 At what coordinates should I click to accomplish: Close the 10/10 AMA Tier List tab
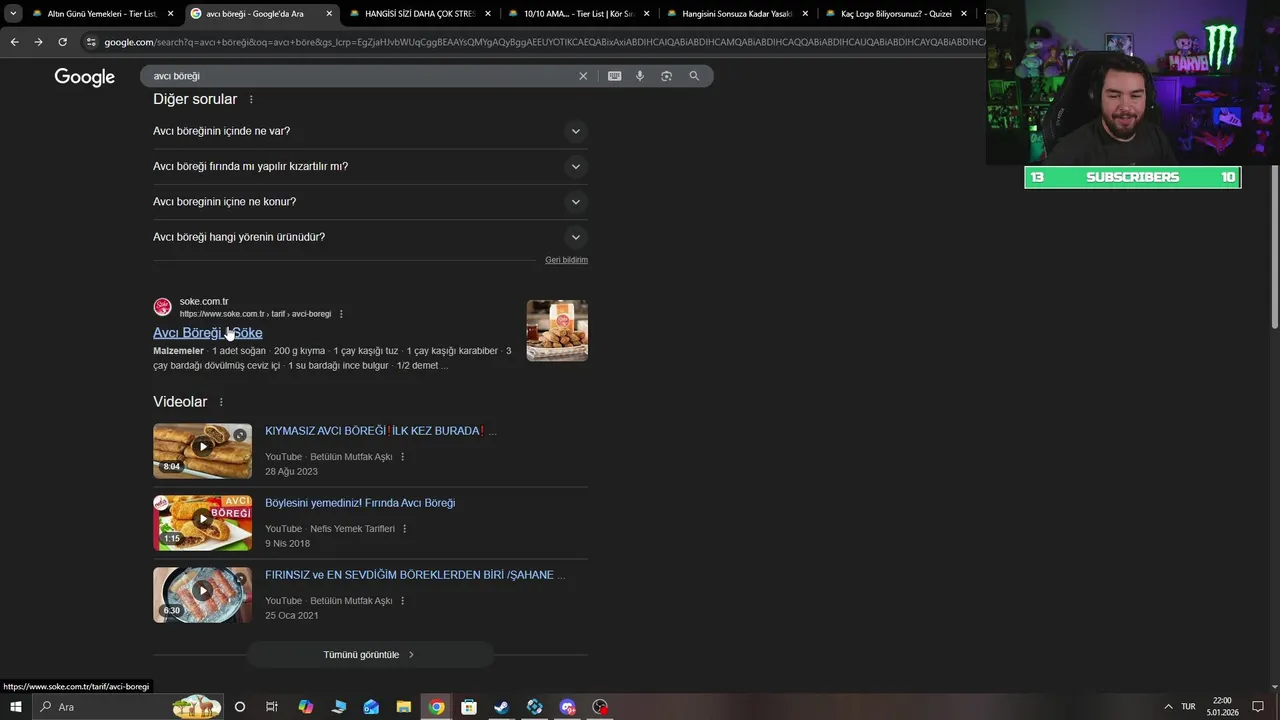click(647, 14)
